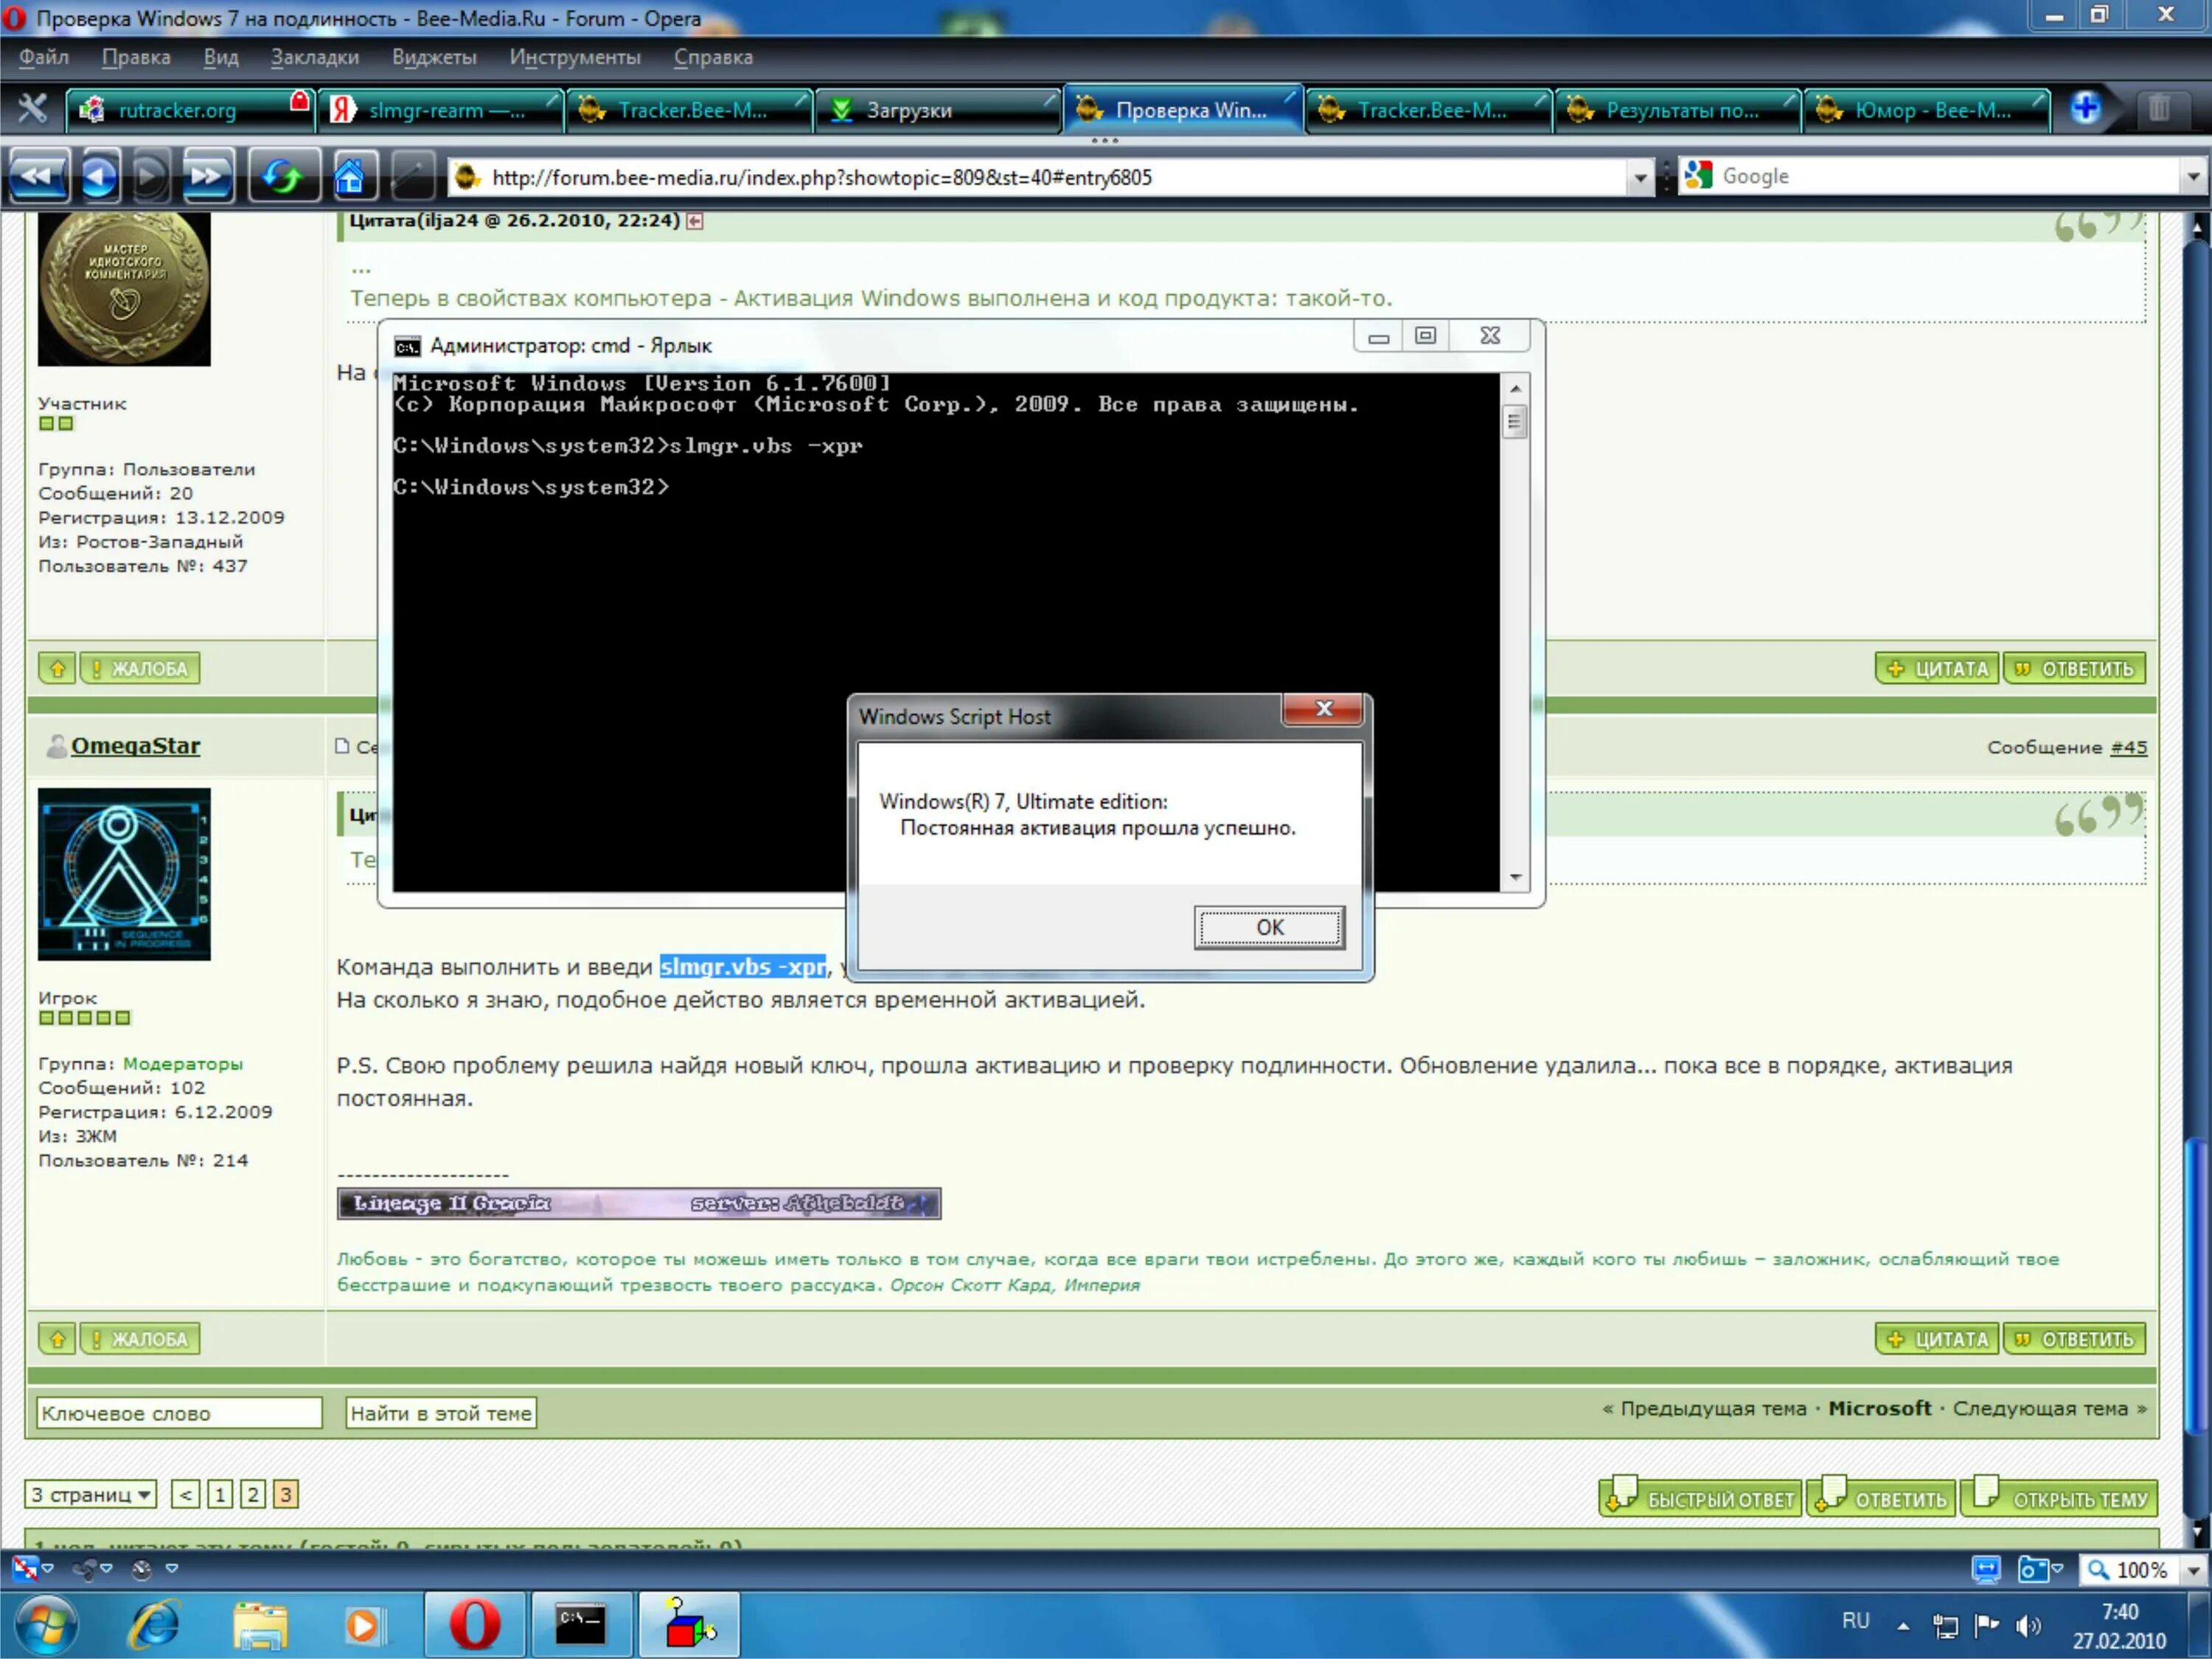Click the forum page vertical scrollbar thumb
Image resolution: width=2212 pixels, height=1659 pixels.
(x=2197, y=1288)
